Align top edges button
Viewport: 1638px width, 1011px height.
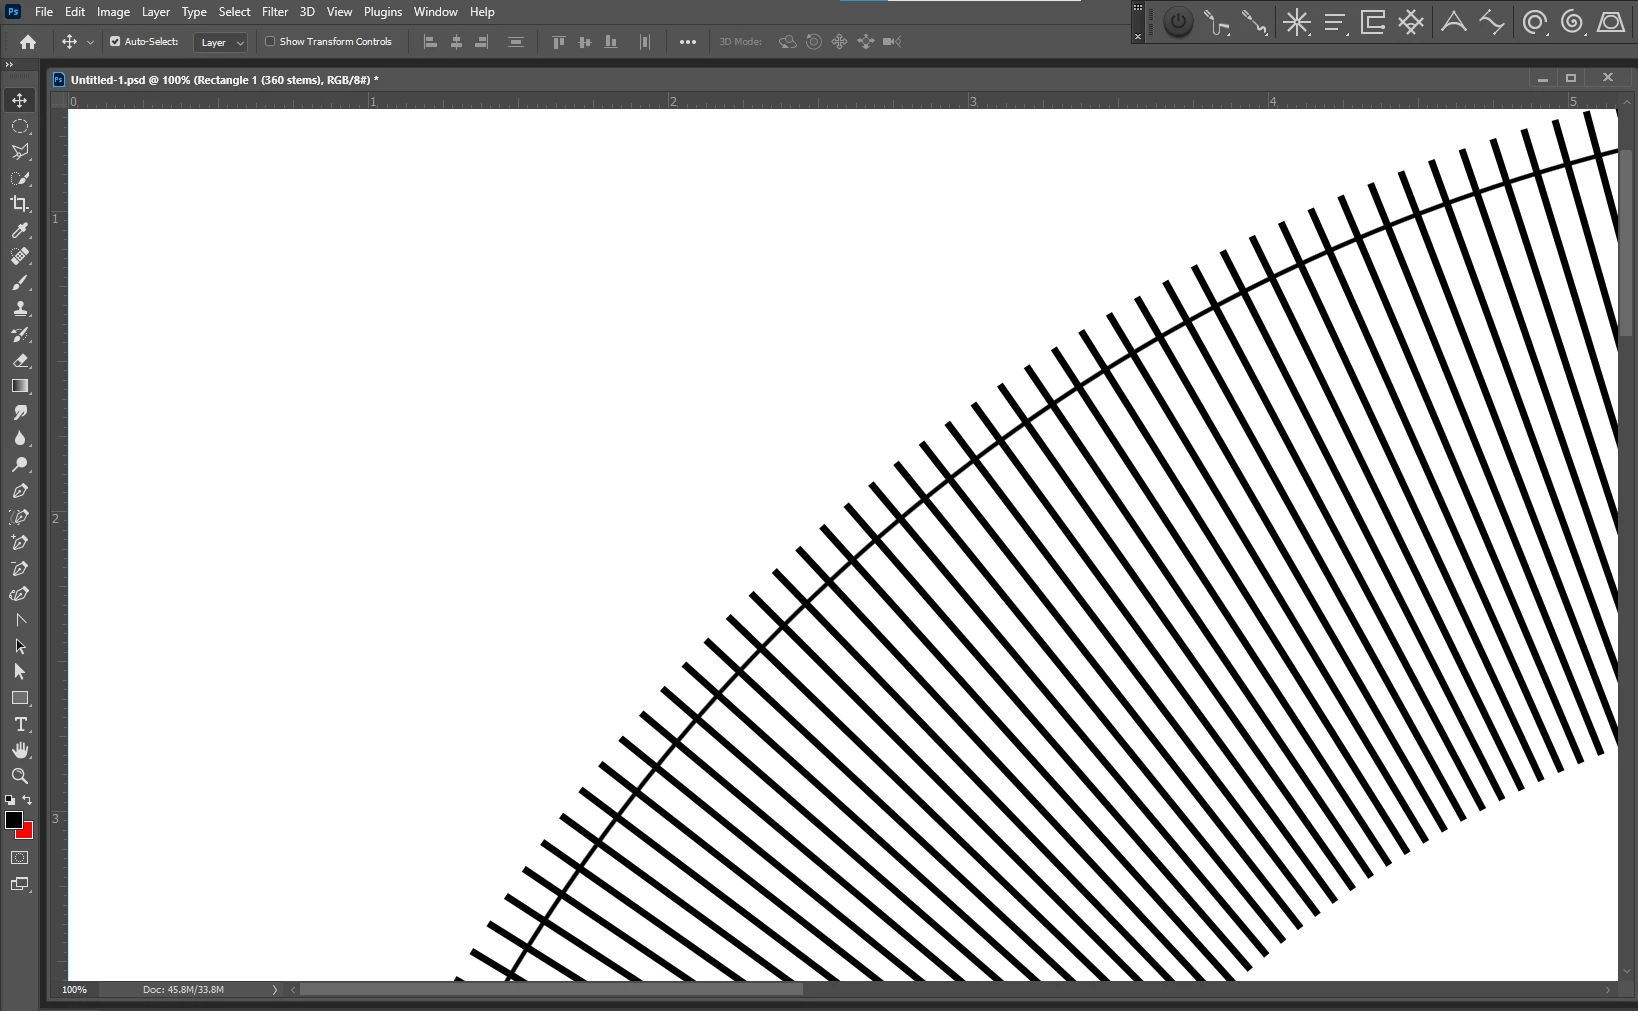click(559, 42)
